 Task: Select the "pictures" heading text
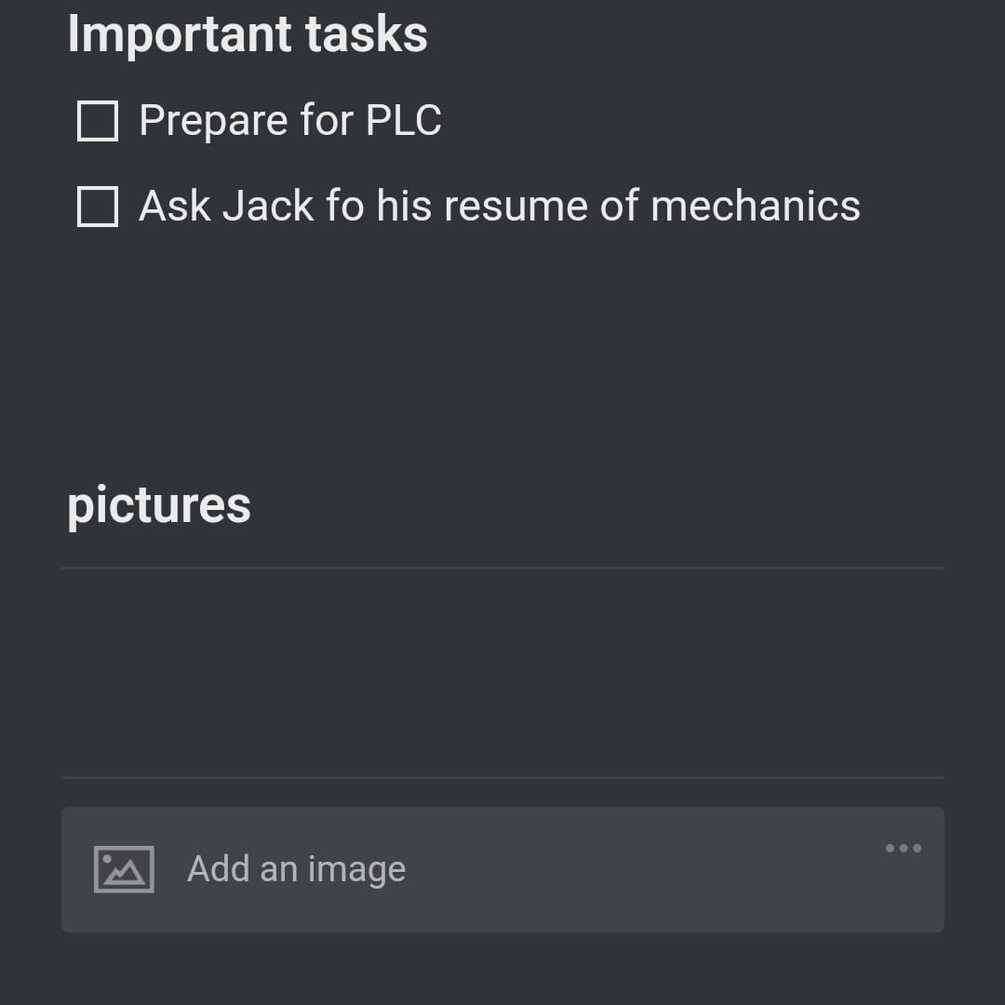(x=159, y=504)
